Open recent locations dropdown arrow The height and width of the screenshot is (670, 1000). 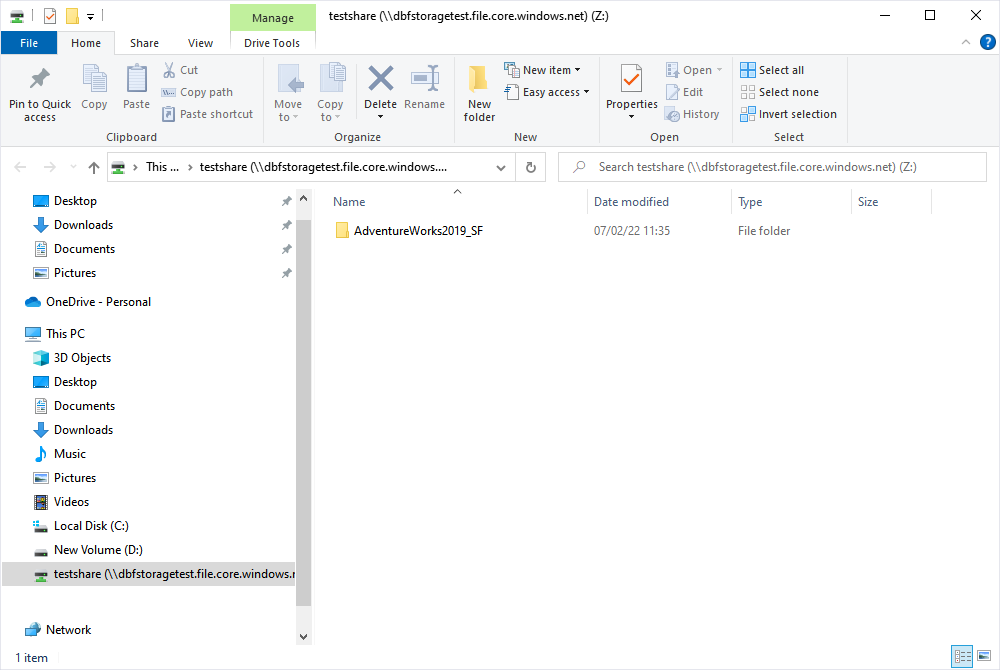tap(73, 168)
